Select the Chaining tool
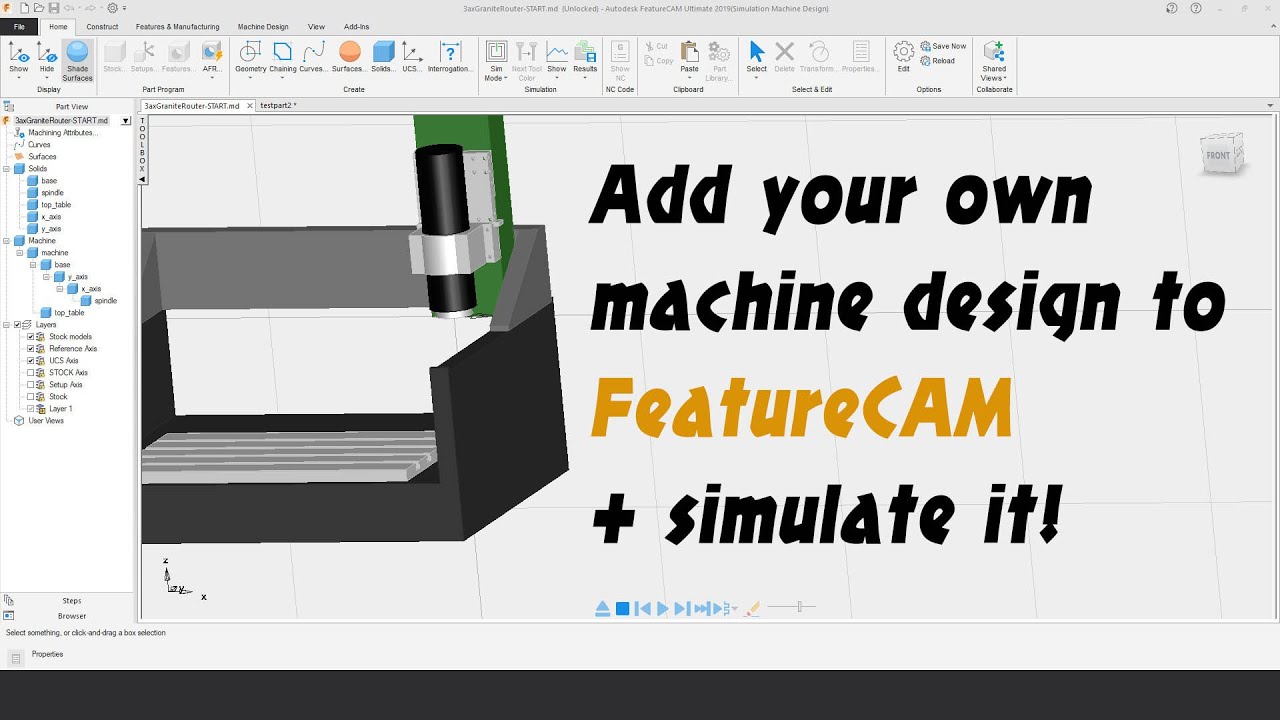Image resolution: width=1280 pixels, height=720 pixels. [283, 57]
